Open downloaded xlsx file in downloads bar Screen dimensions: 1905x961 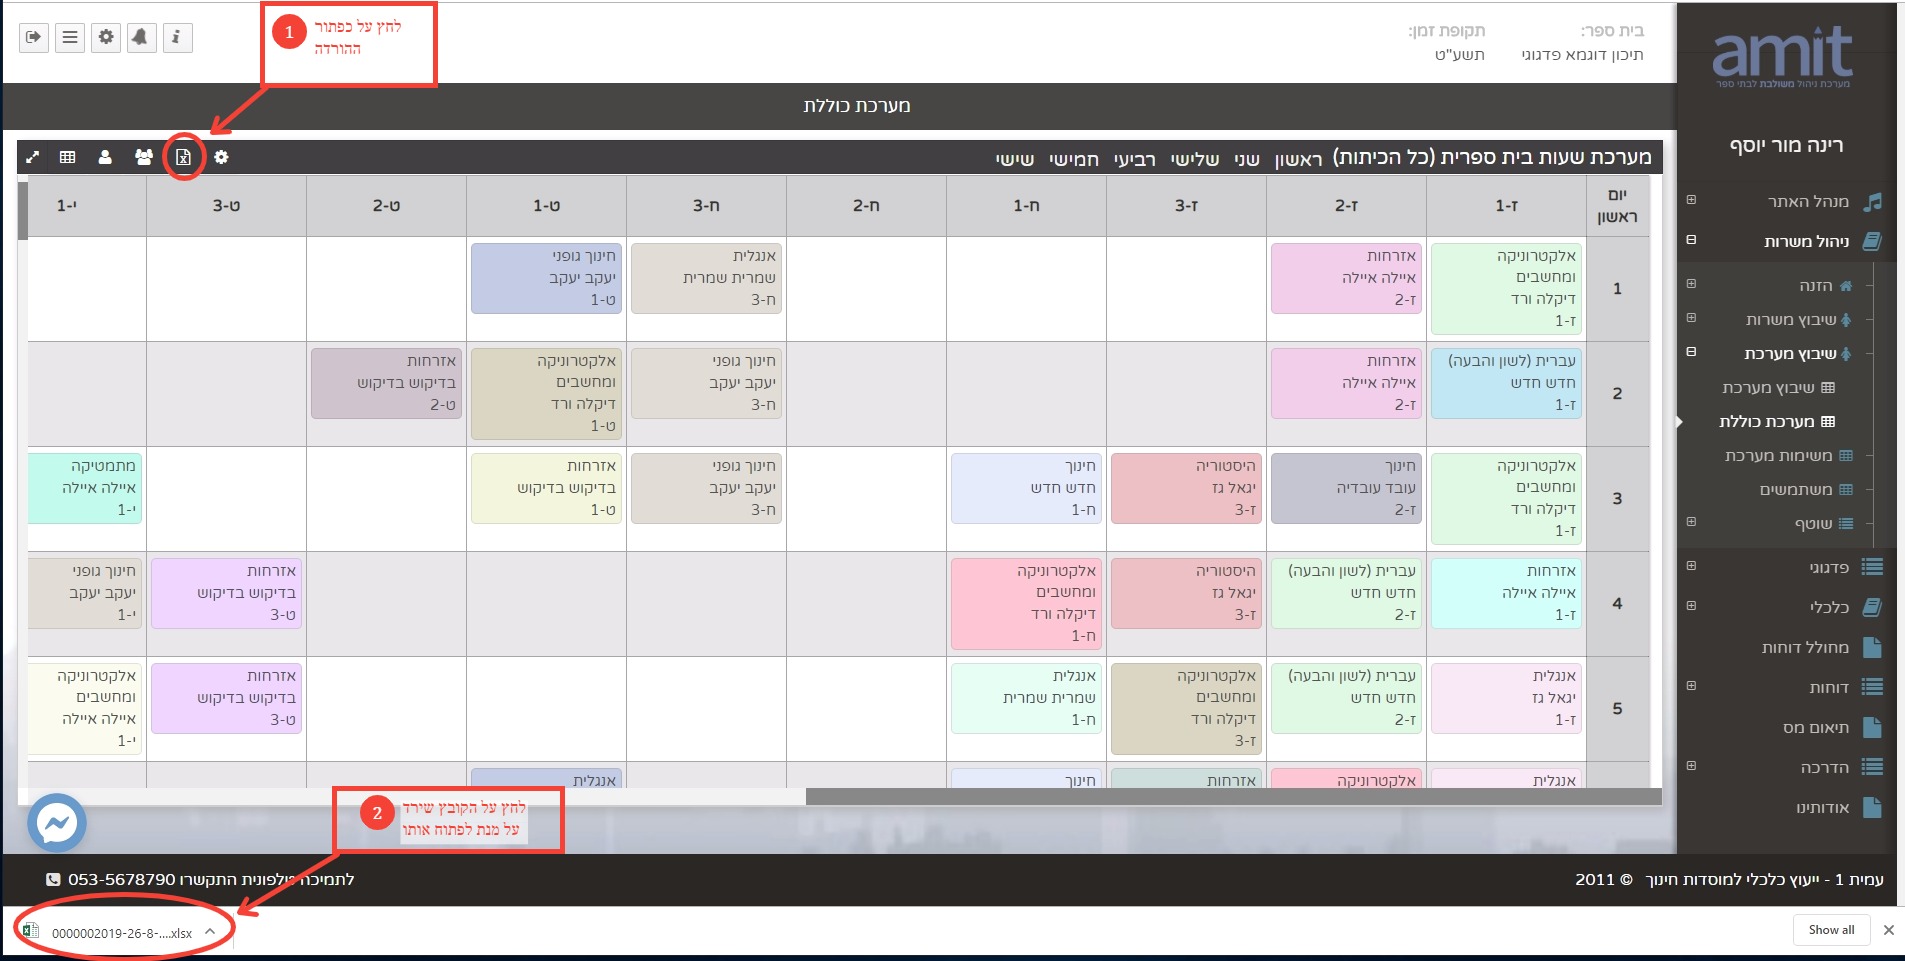point(122,932)
